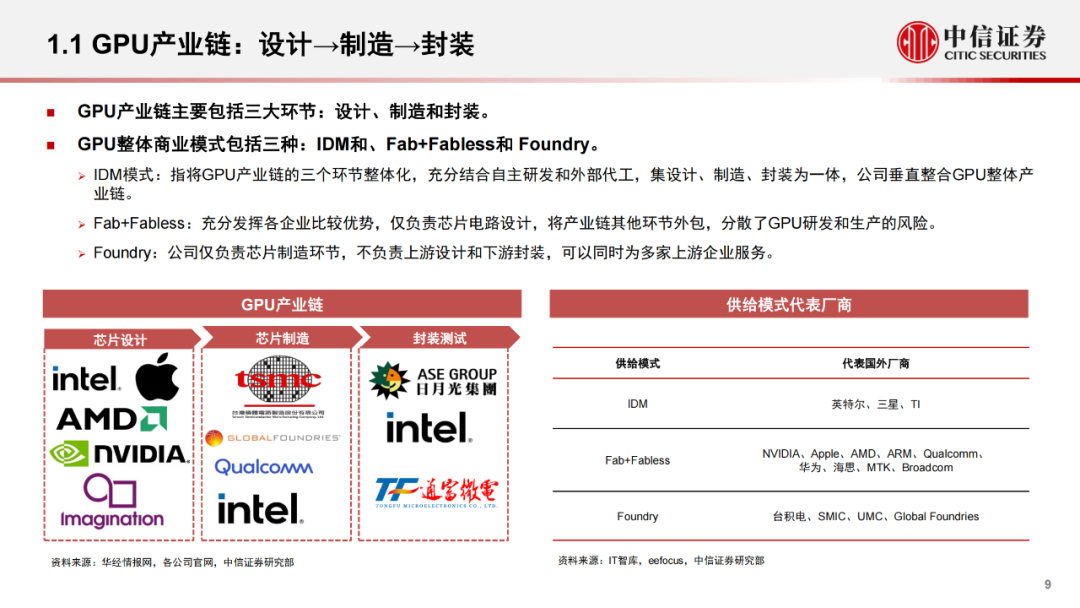Click the NVIDIA、Apple、AMD vendor list cell
The height and width of the screenshot is (608, 1080).
875,461
